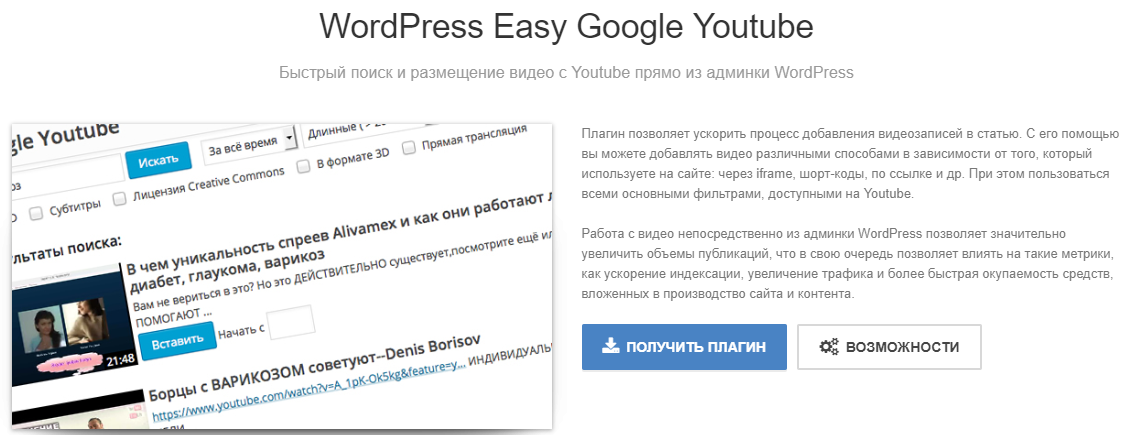1133x435 pixels.
Task: Click the paragraph starting Работа с видео
Action: [850, 264]
